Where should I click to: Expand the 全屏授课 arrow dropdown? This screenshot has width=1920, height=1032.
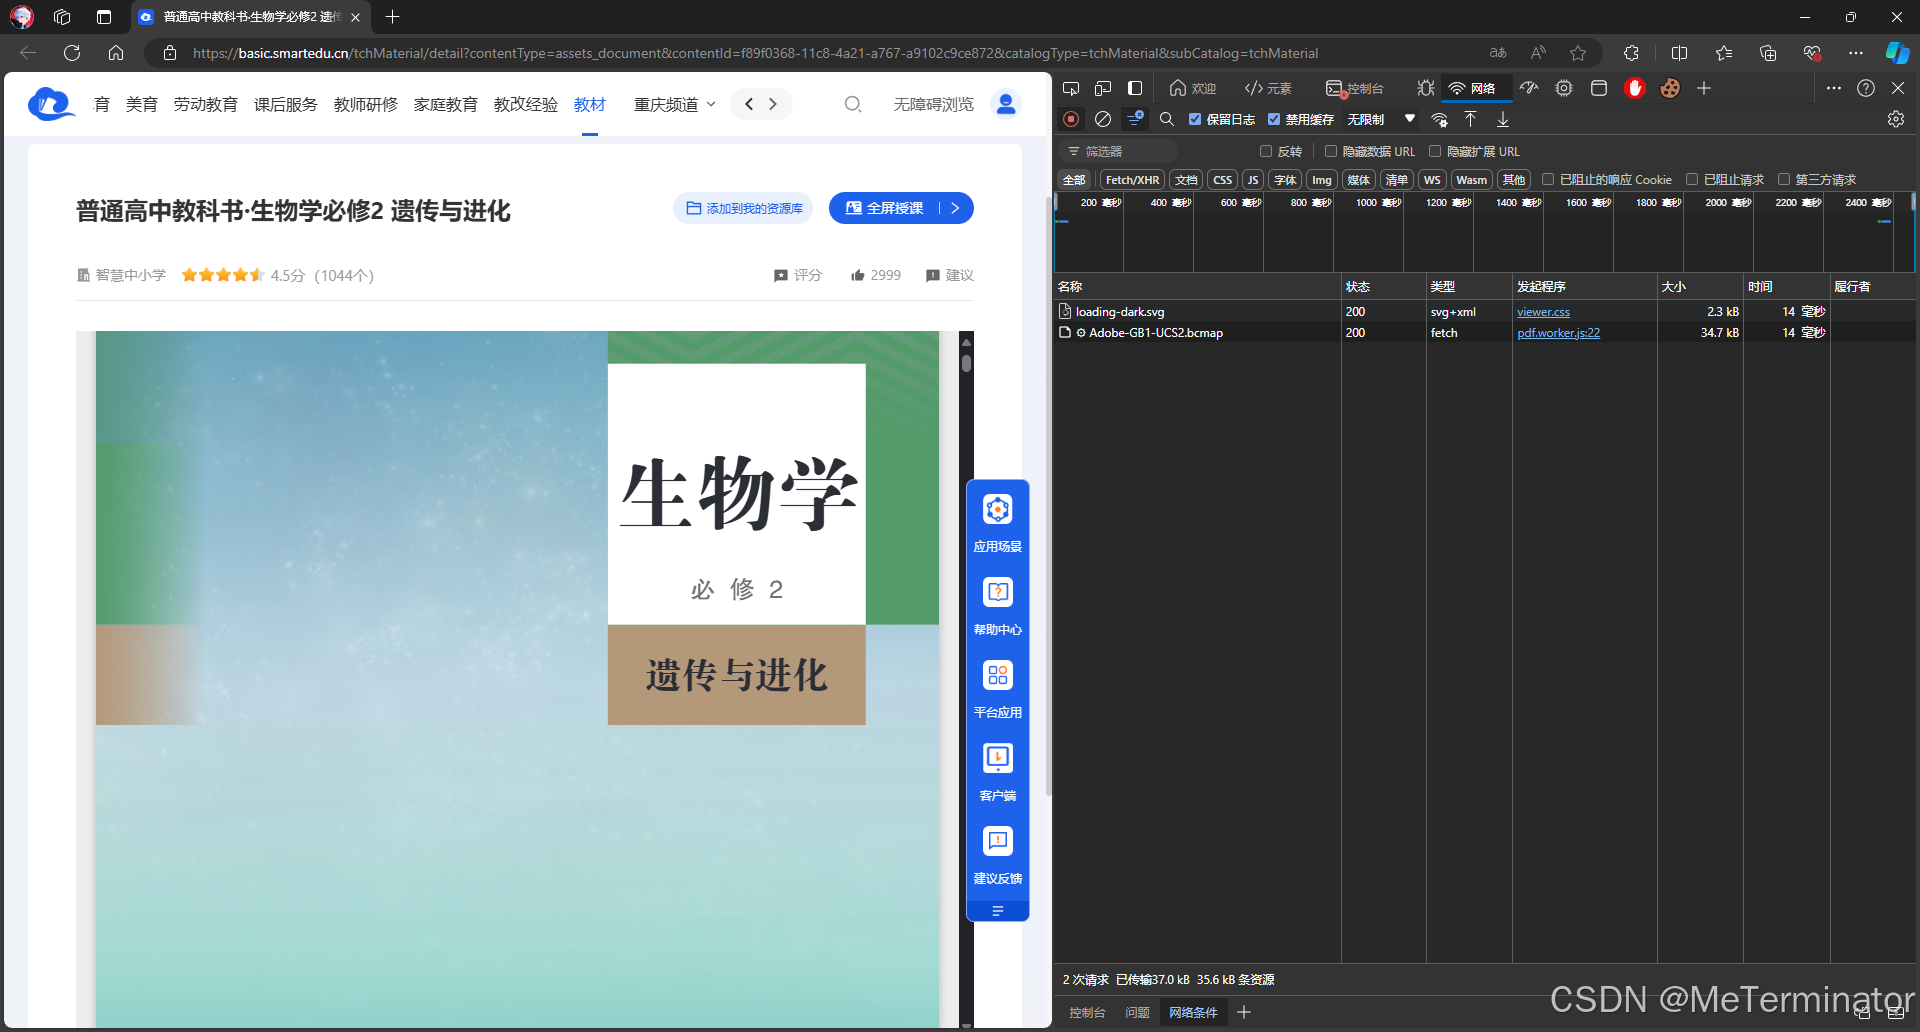pyautogui.click(x=956, y=208)
